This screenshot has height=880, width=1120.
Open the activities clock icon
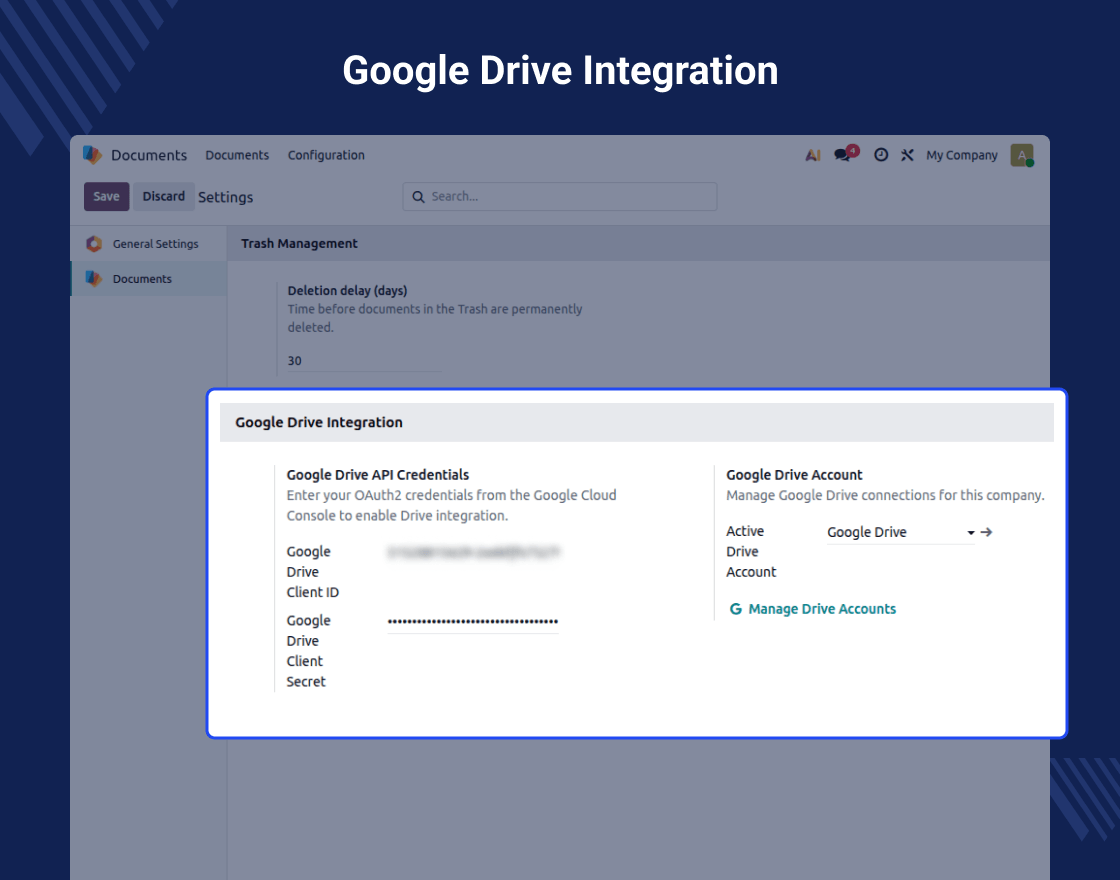[881, 155]
